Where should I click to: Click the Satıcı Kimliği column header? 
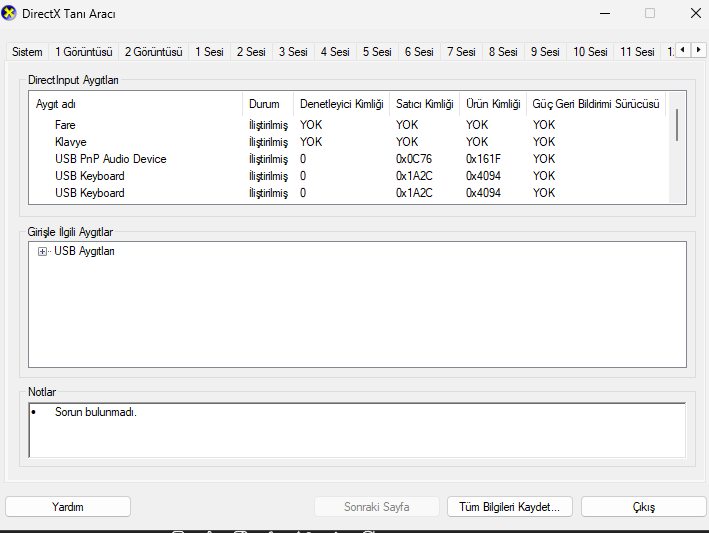425,104
